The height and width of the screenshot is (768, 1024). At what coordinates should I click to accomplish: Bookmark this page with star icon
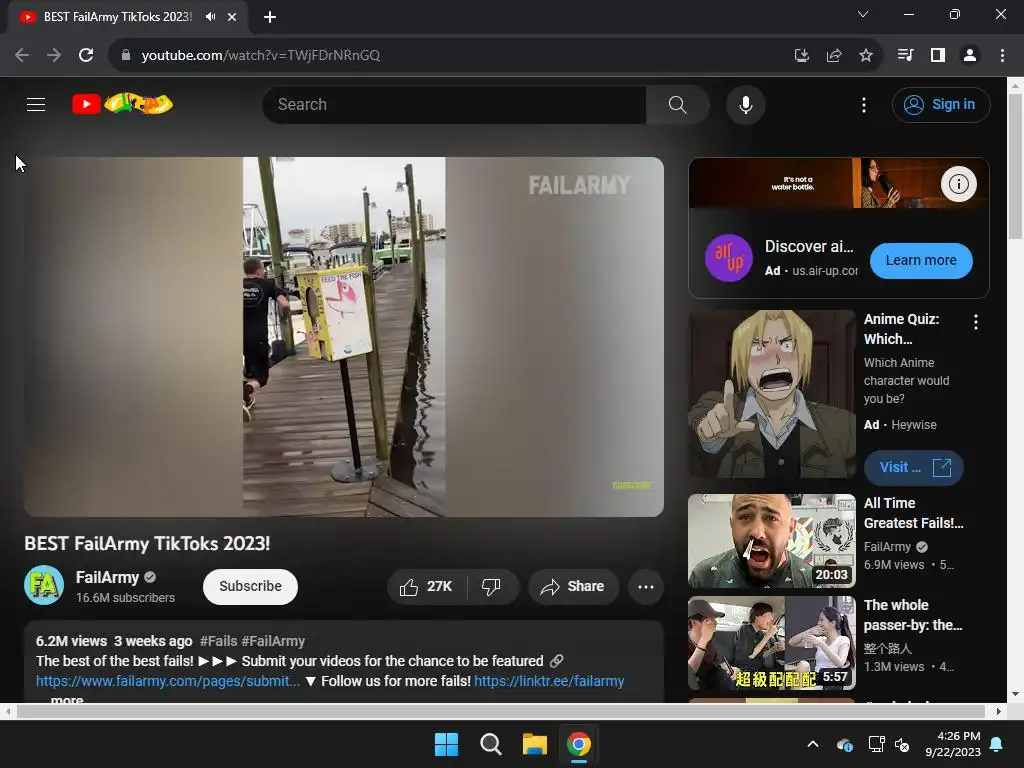(866, 56)
